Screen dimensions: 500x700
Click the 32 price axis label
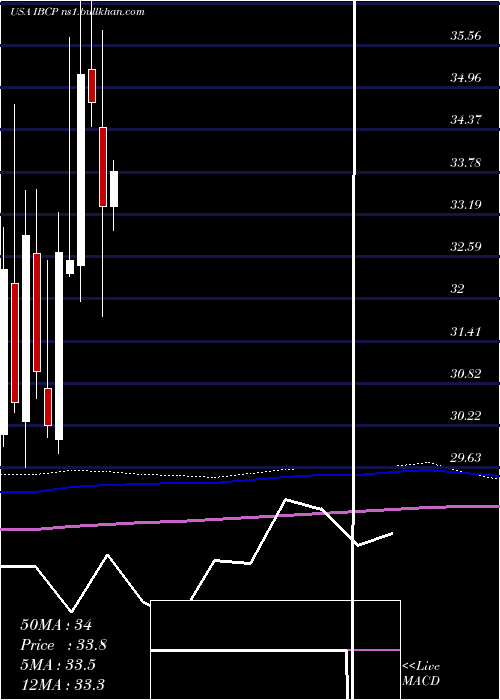coord(457,289)
